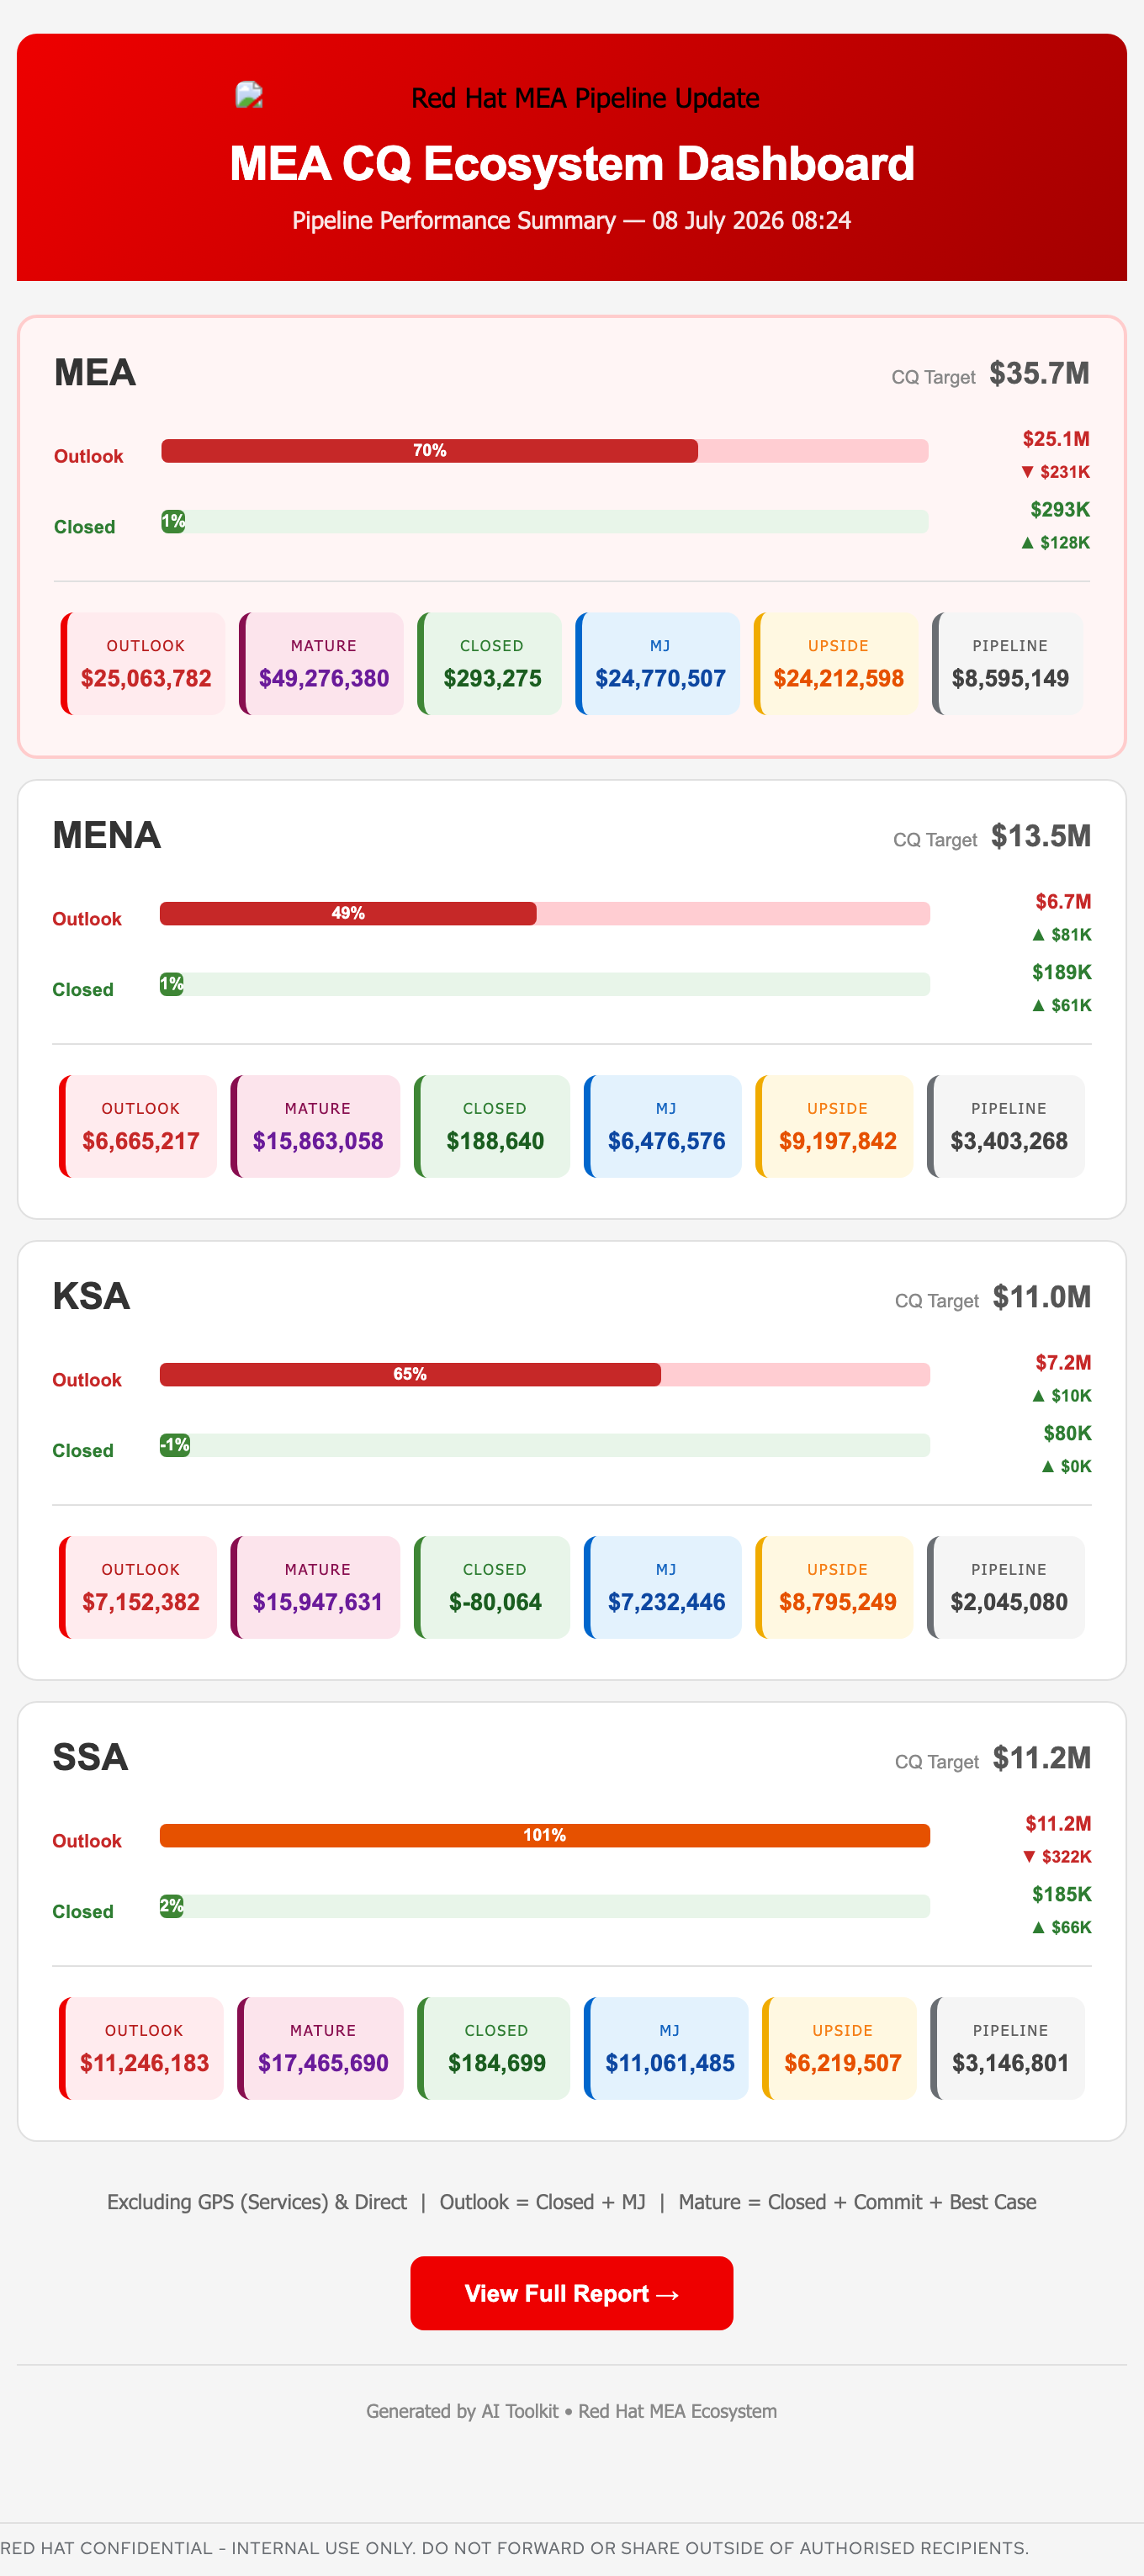The height and width of the screenshot is (2576, 1144).
Task: Click the MEA CQ Ecosystem Dashboard title
Action: [572, 164]
